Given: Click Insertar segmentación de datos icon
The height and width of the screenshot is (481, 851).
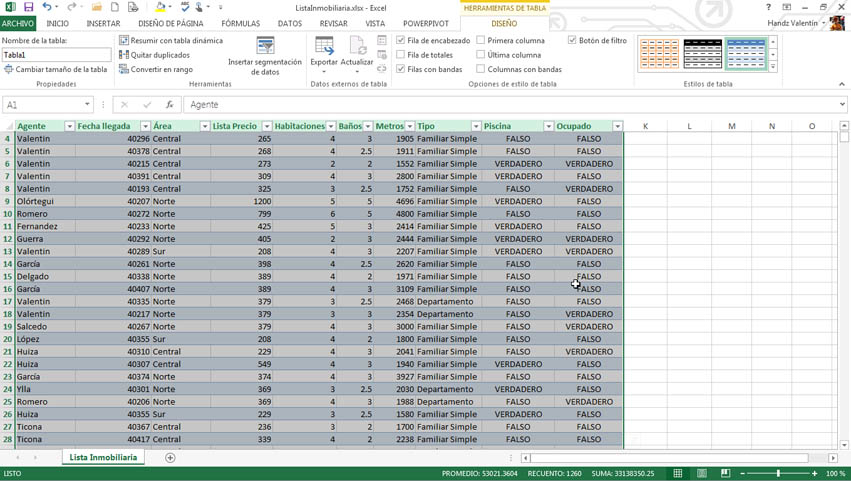Looking at the screenshot, I should [265, 46].
